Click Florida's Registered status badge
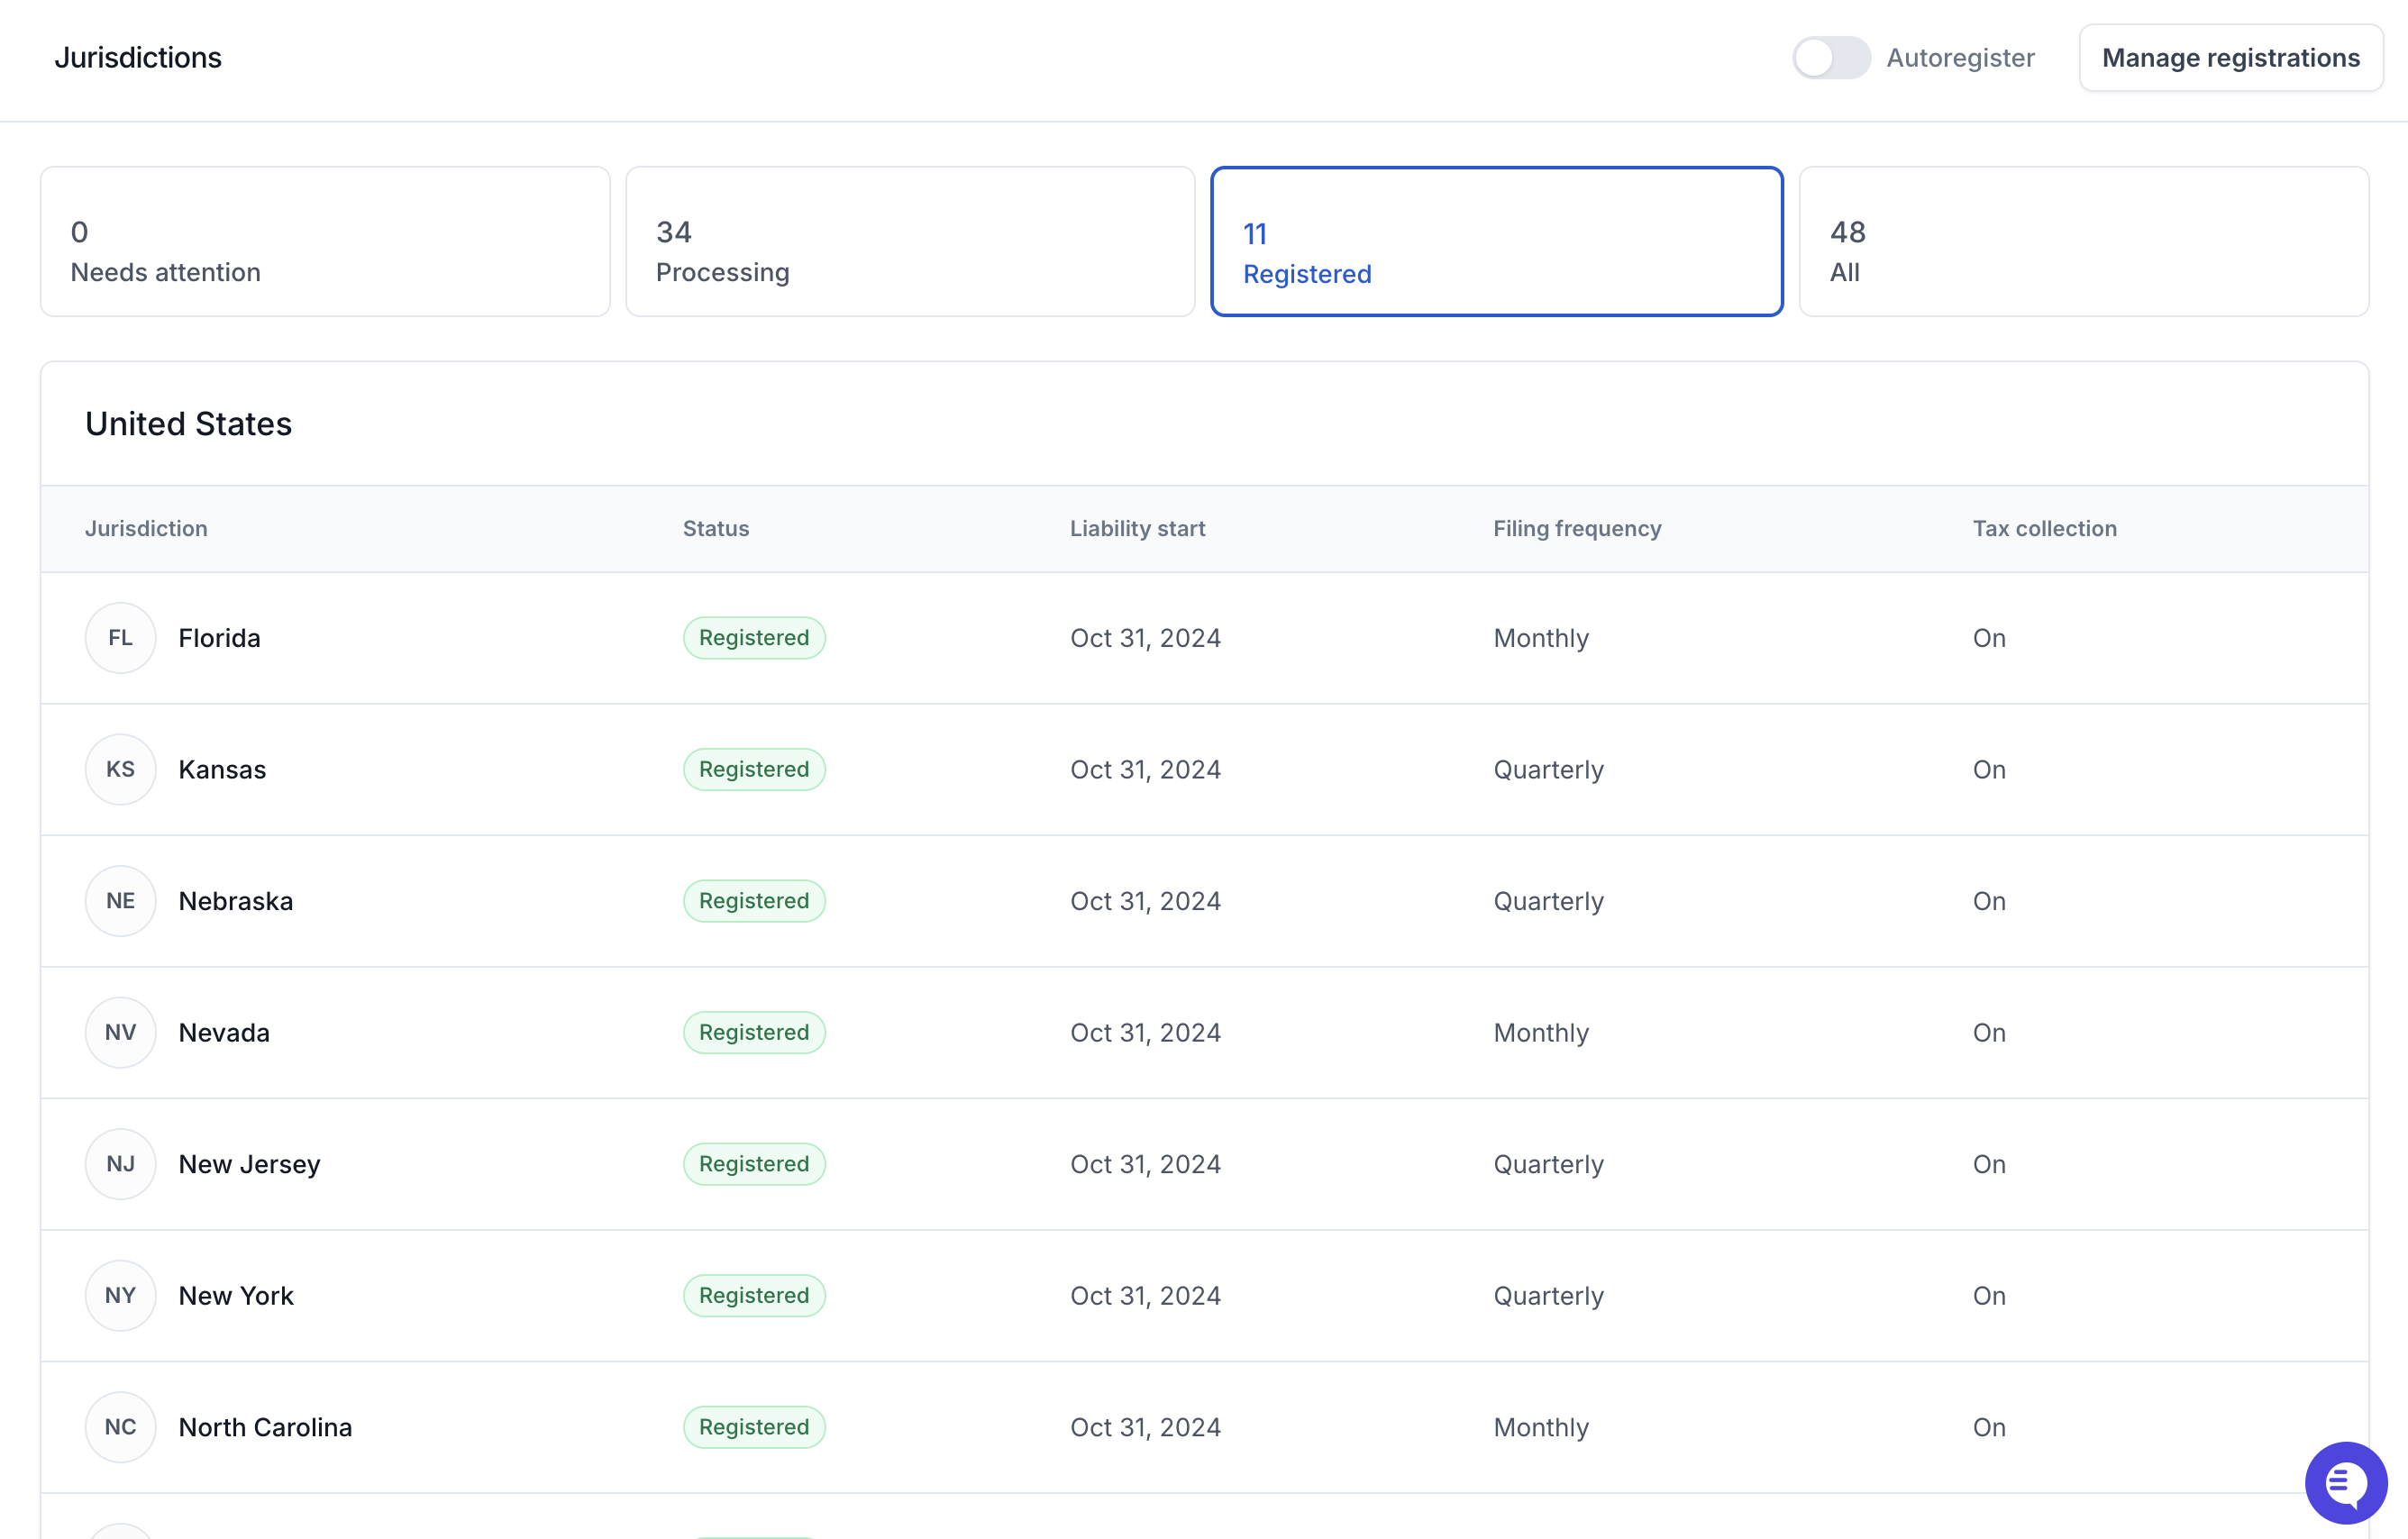The height and width of the screenshot is (1539, 2408). pos(754,638)
